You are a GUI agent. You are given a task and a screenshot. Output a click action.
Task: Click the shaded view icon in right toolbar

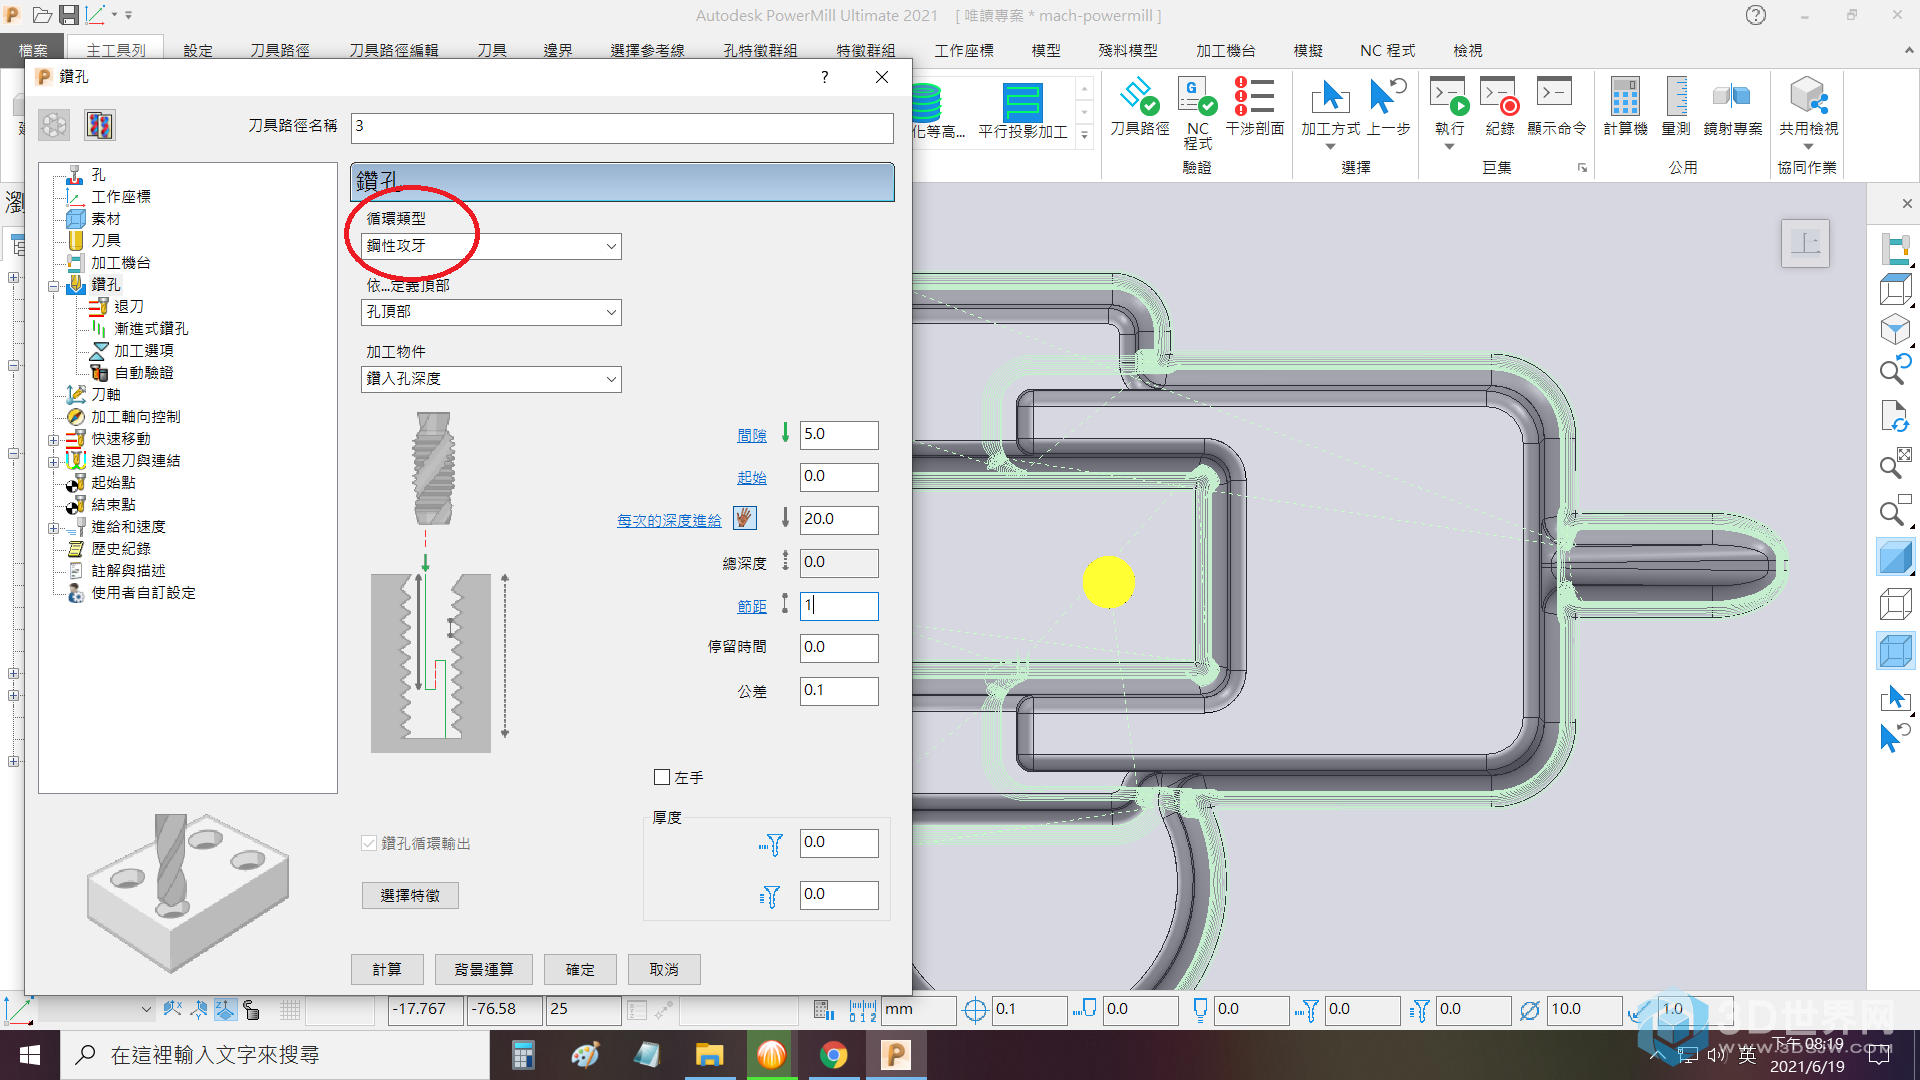tap(1895, 557)
